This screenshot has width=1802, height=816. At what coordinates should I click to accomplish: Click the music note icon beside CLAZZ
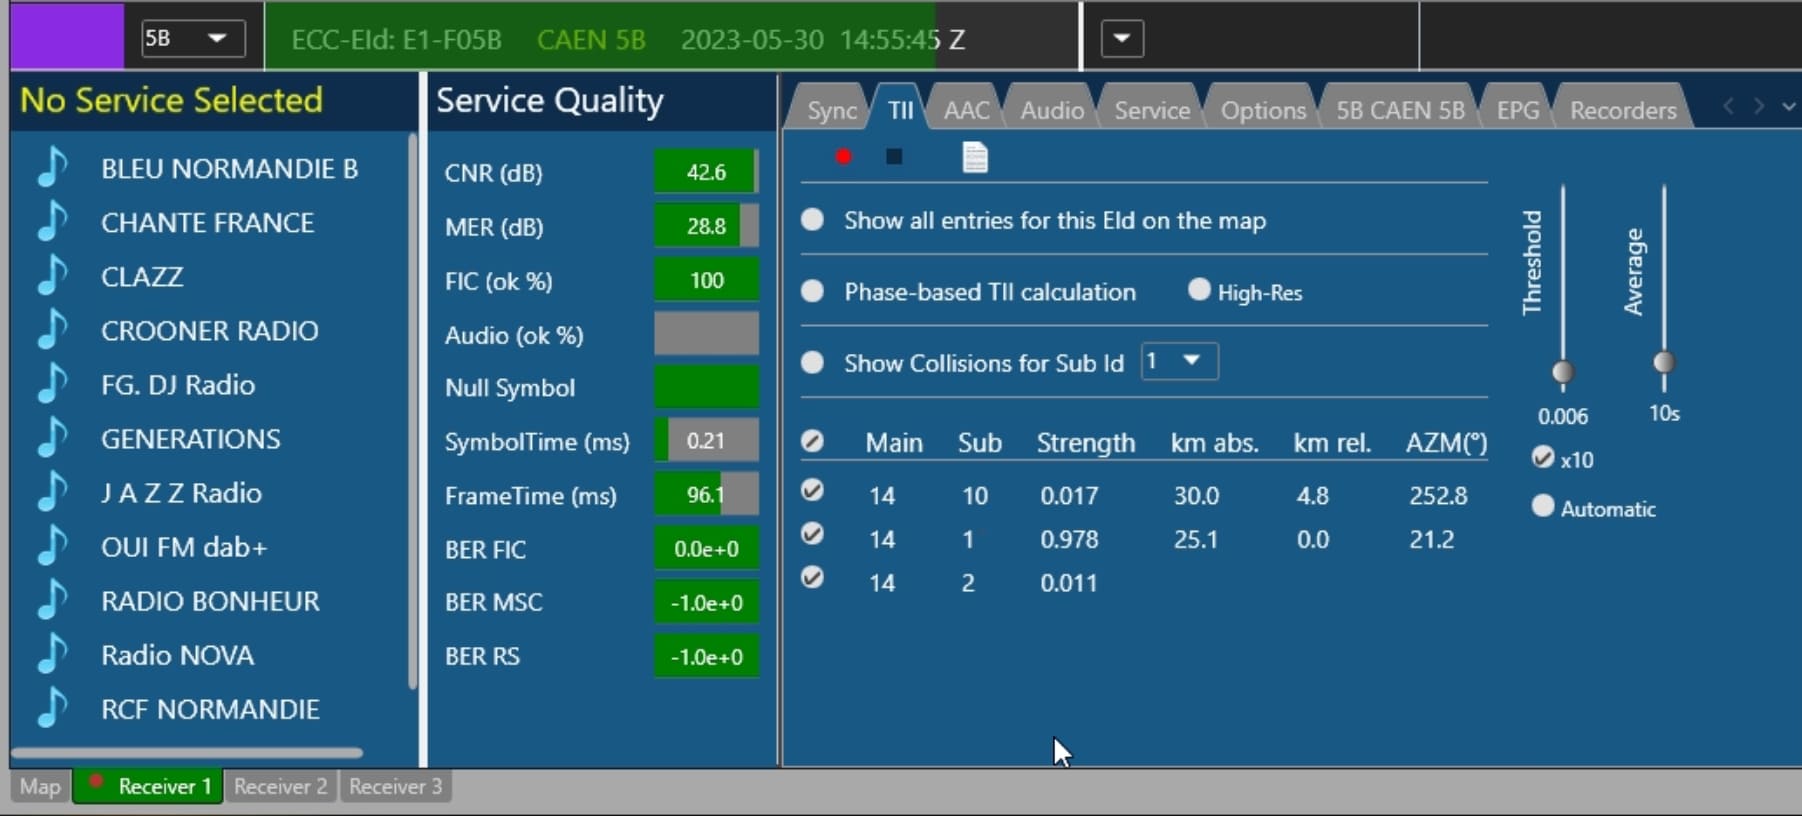(52, 276)
